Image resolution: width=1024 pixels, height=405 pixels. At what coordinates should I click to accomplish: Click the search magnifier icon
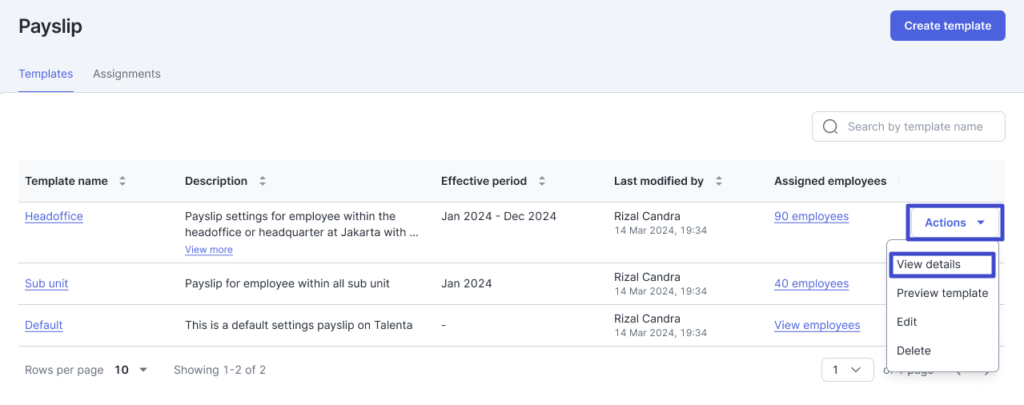830,127
